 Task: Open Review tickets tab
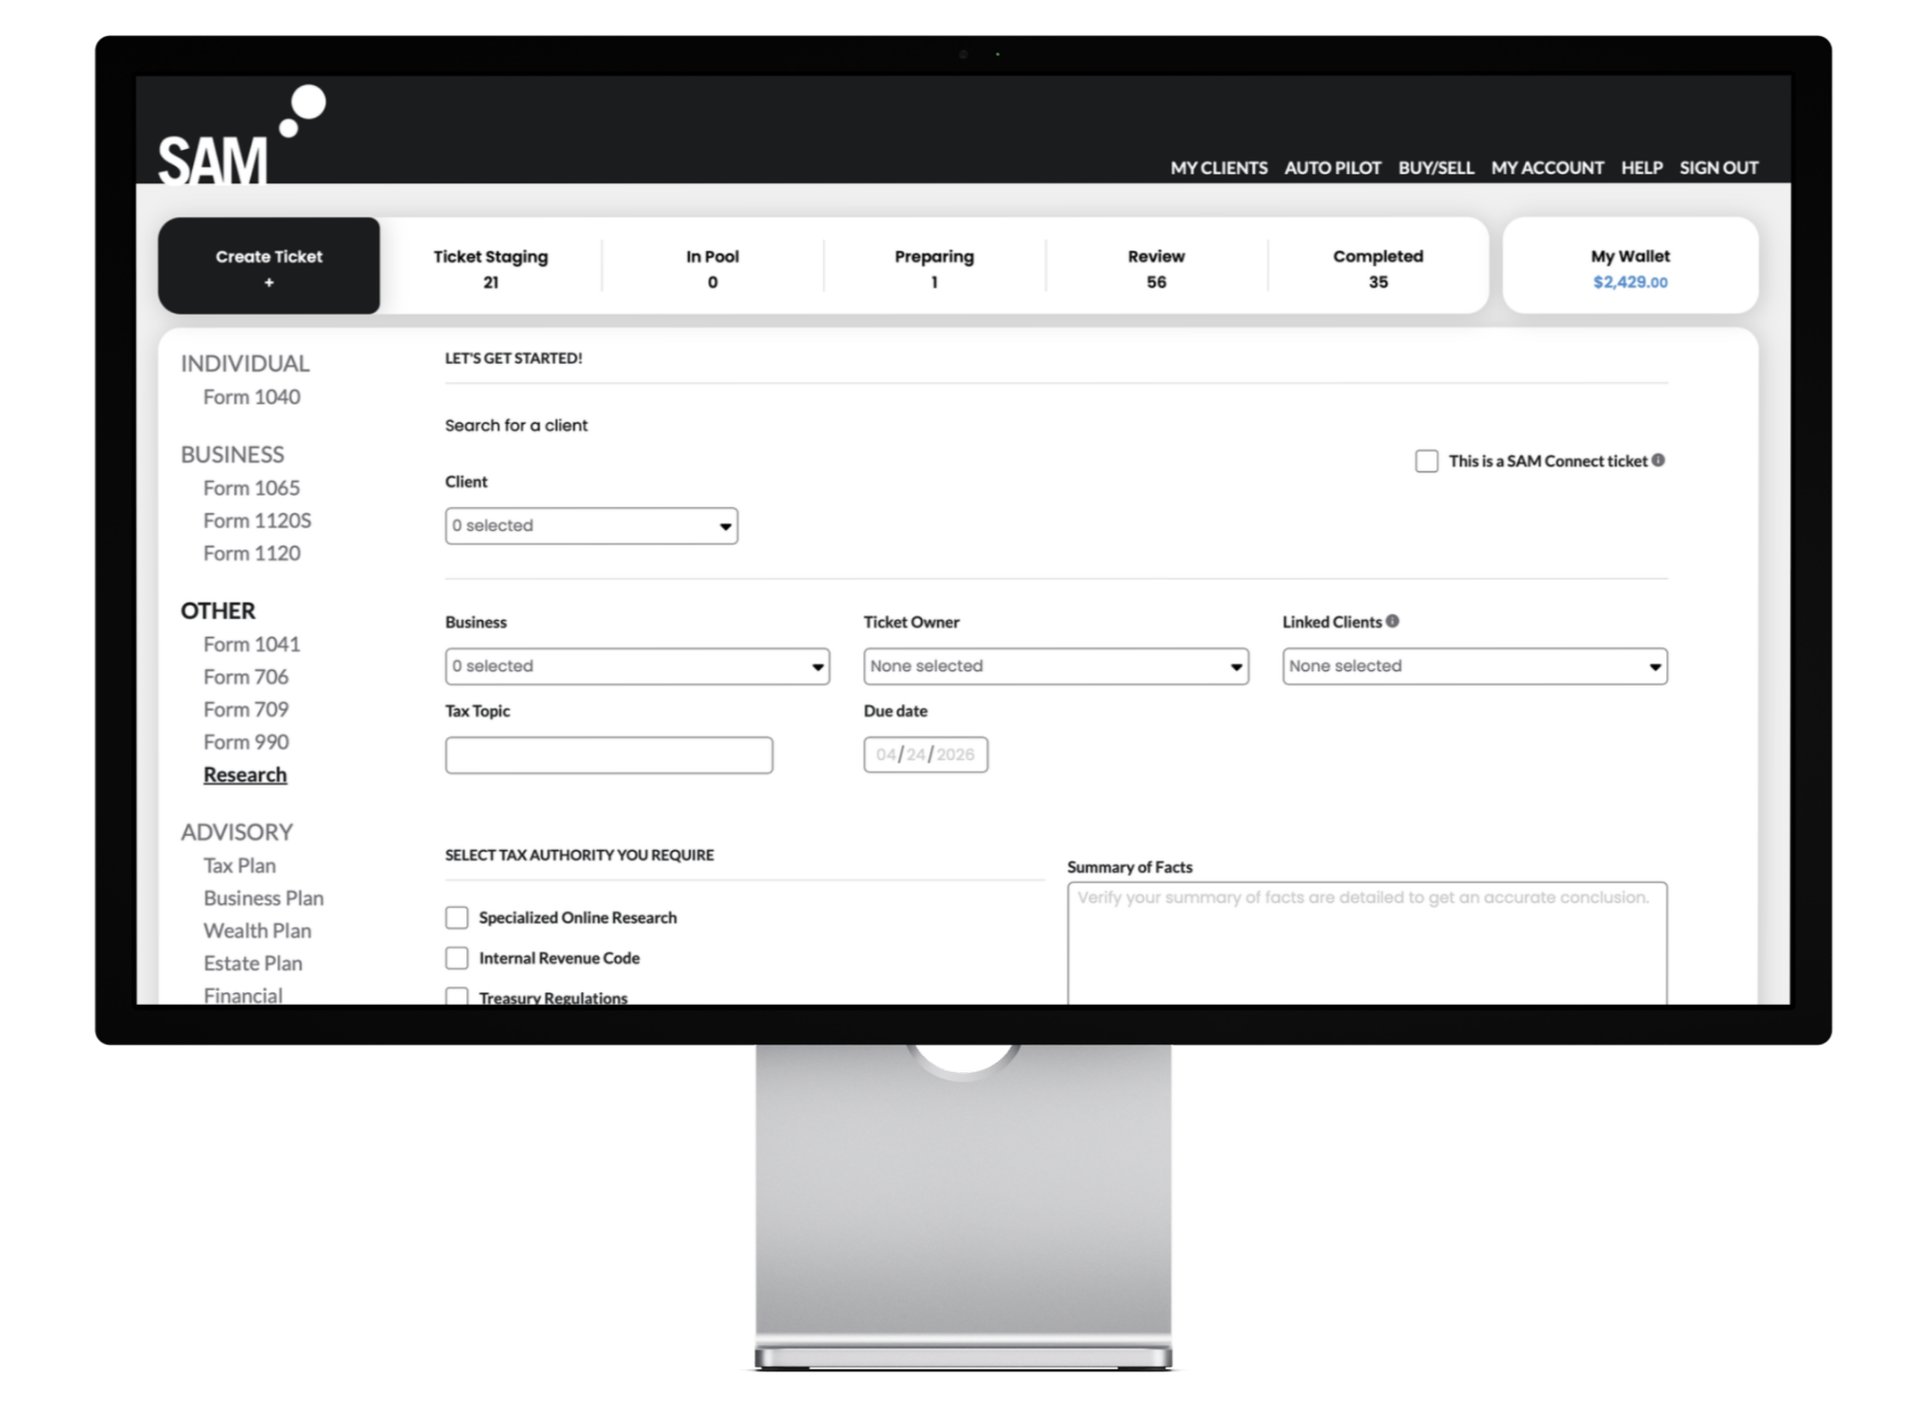coord(1156,268)
